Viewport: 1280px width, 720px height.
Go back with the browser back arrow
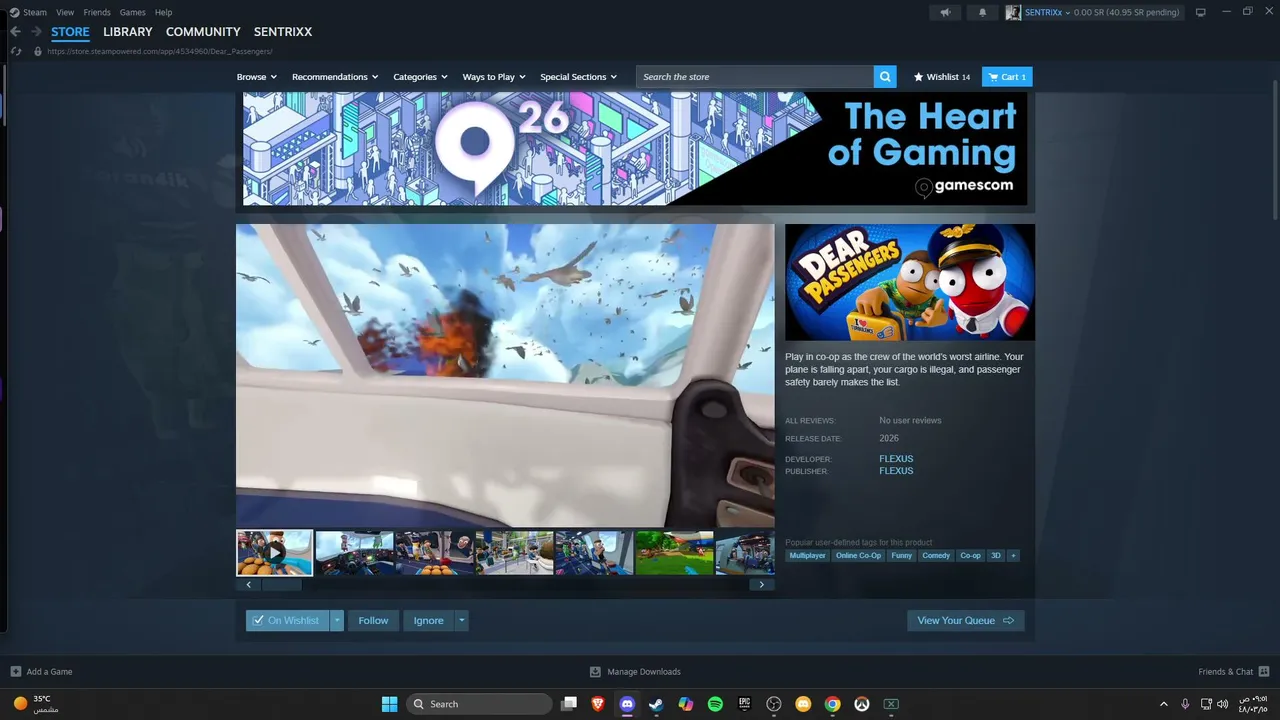[15, 32]
